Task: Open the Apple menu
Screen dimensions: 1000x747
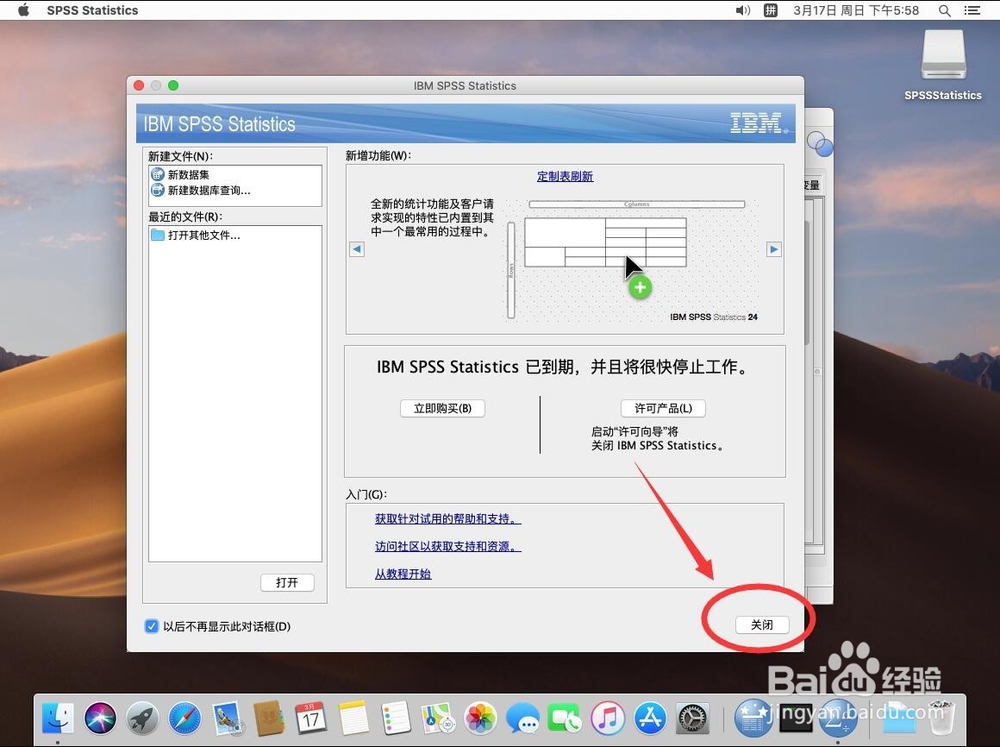Action: coord(22,10)
